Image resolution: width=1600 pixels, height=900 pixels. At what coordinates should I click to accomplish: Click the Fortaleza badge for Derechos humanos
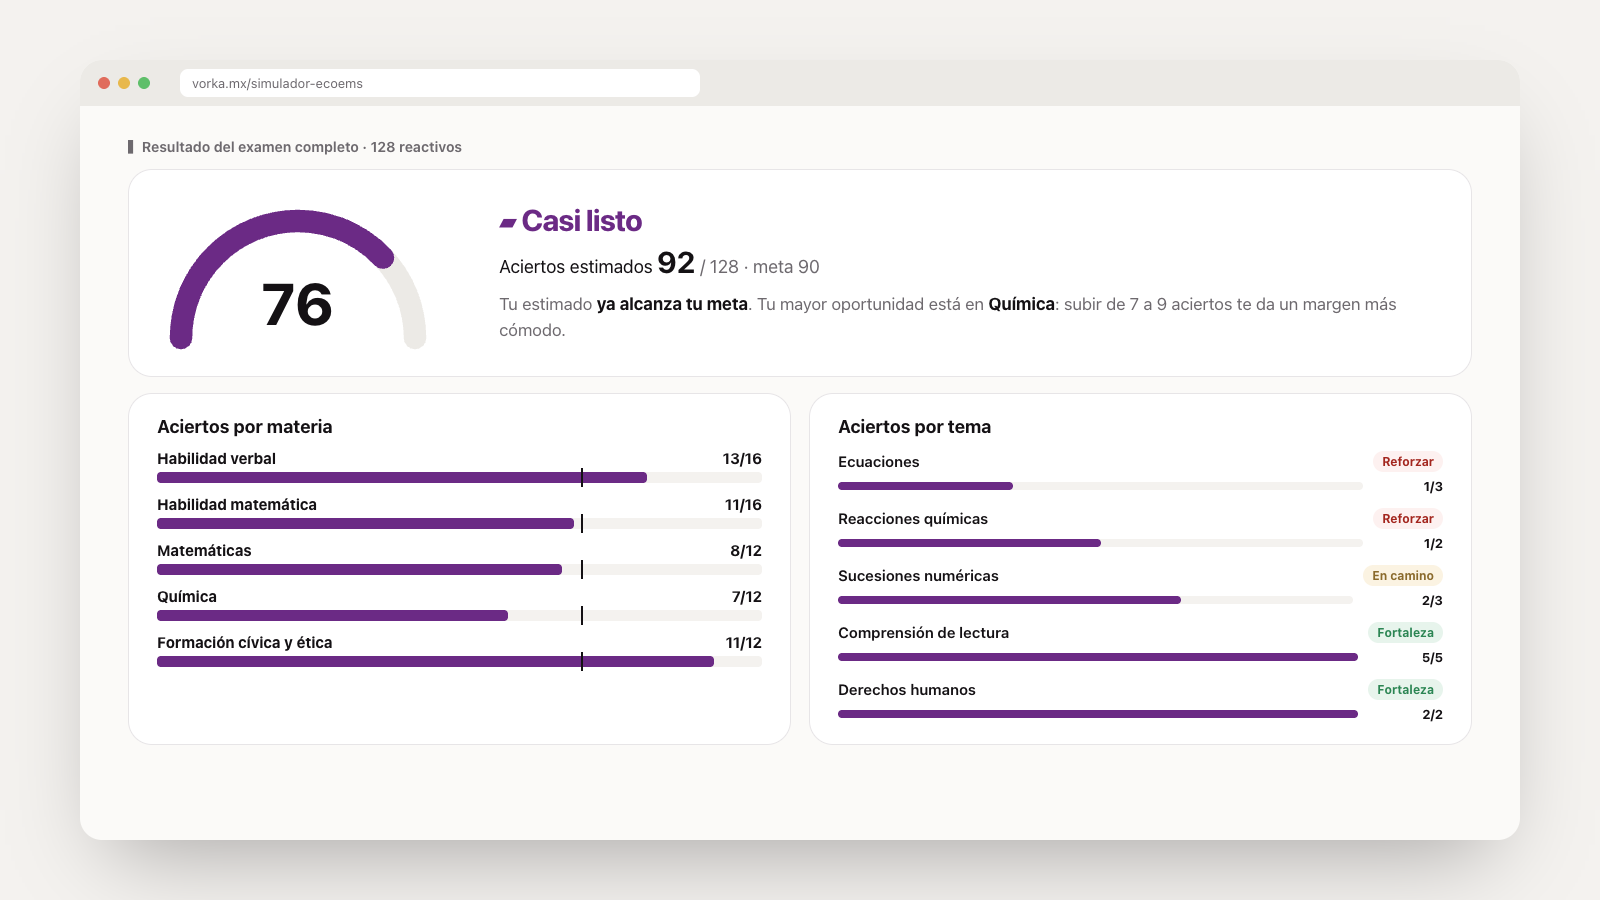click(1405, 690)
